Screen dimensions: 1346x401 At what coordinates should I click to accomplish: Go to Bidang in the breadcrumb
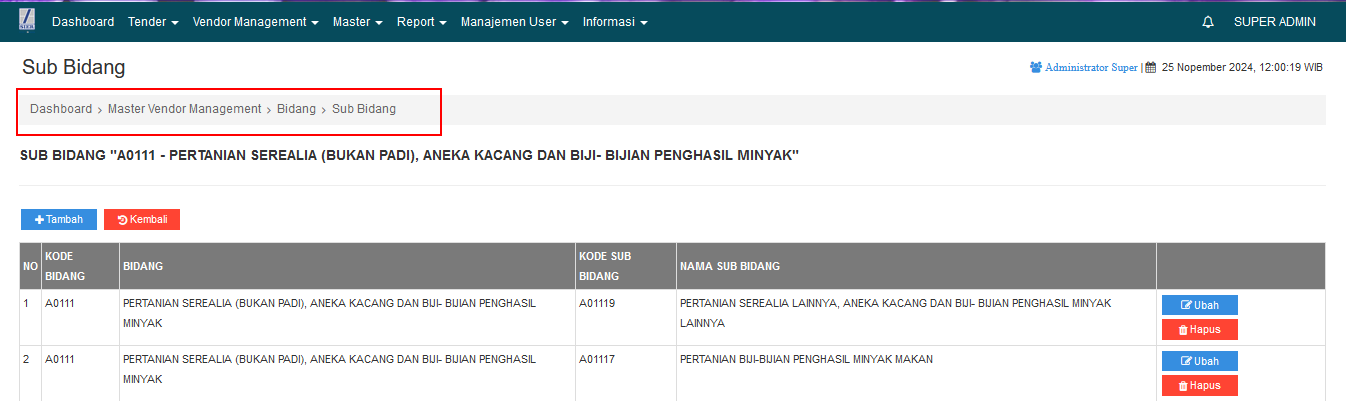point(297,109)
